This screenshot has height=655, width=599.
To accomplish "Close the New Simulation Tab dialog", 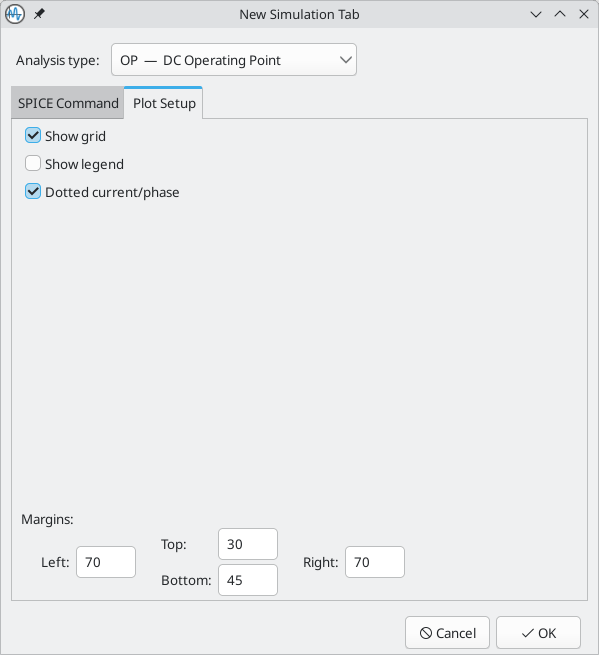I will click(584, 14).
